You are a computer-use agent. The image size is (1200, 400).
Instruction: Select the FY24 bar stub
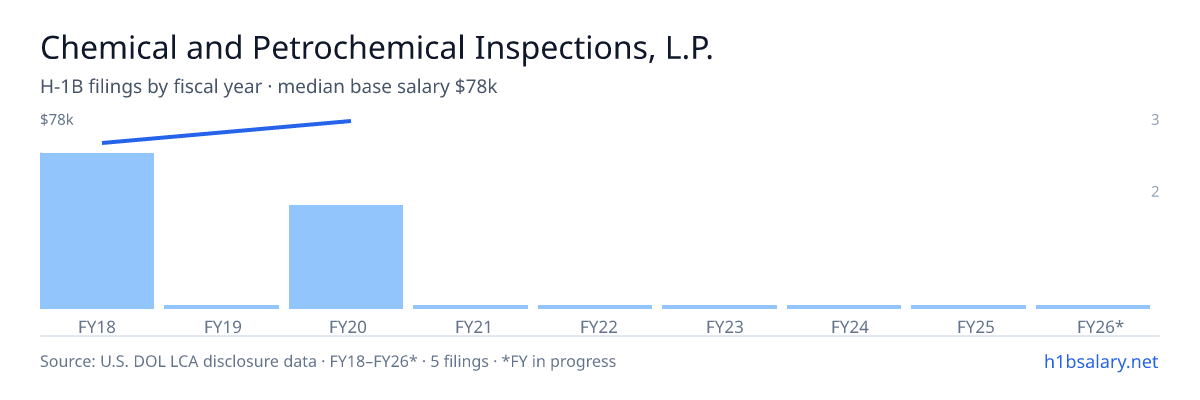pyautogui.click(x=844, y=307)
